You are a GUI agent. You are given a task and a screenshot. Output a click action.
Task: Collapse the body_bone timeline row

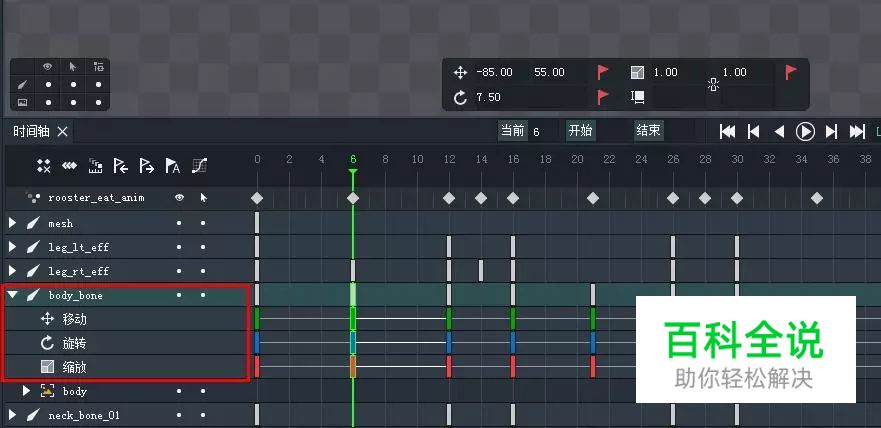(x=13, y=295)
